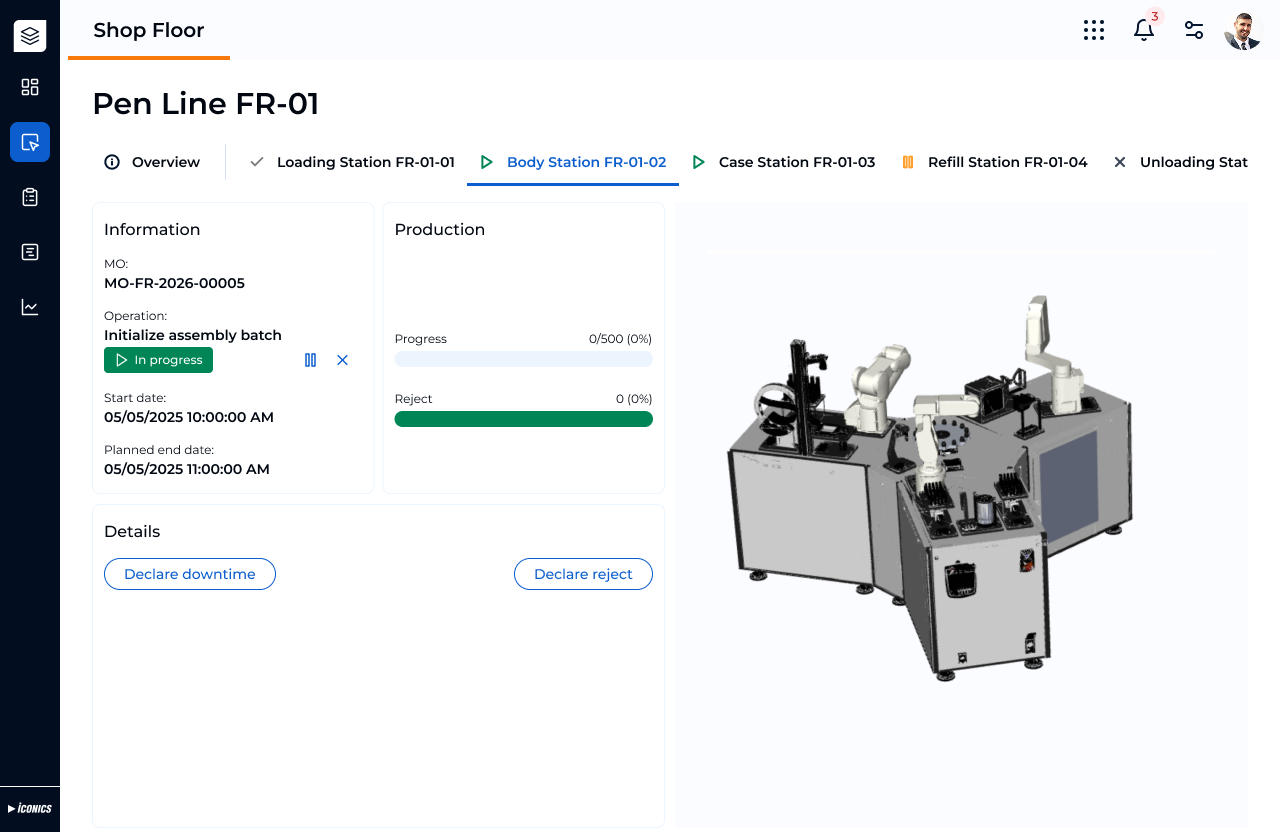
Task: Switch to the Overview tab
Action: pos(152,162)
